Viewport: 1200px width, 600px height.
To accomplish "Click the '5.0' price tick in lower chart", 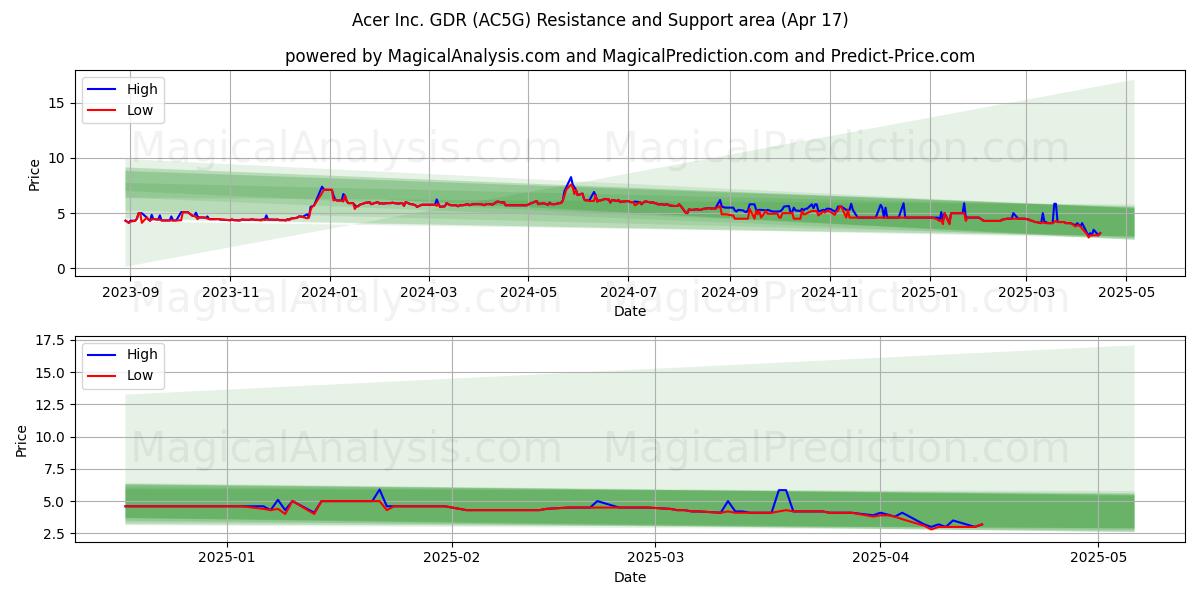I will tap(55, 502).
